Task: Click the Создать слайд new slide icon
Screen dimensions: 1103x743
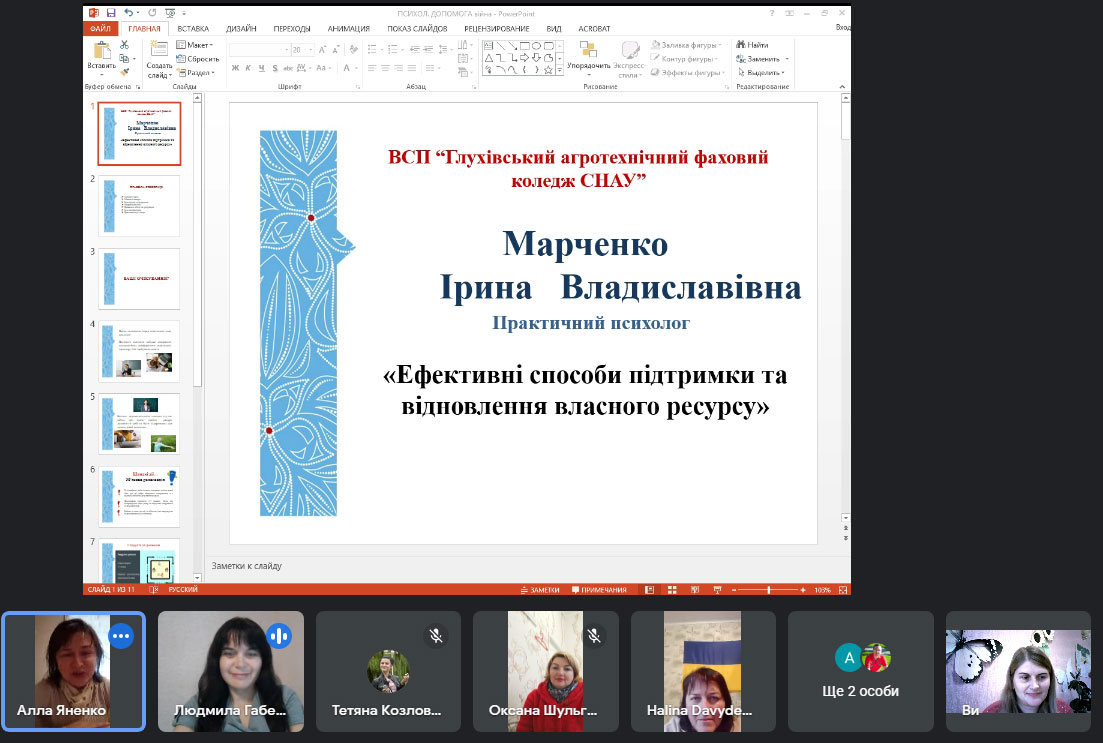Action: click(x=160, y=49)
